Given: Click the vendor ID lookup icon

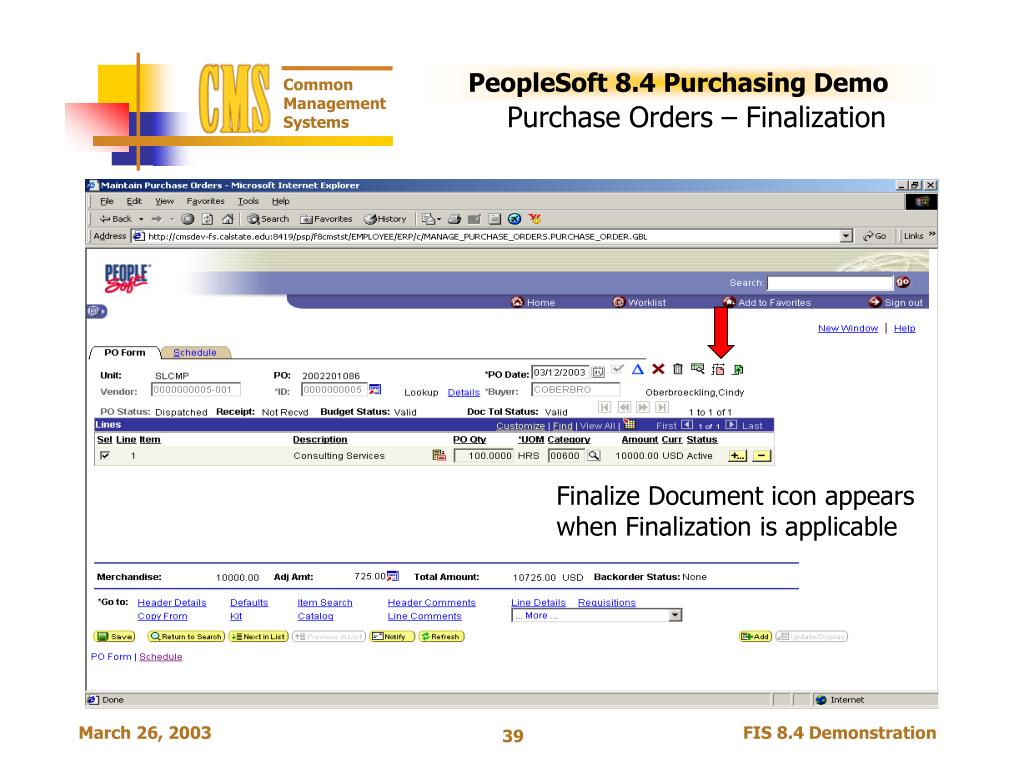Looking at the screenshot, I should [375, 390].
